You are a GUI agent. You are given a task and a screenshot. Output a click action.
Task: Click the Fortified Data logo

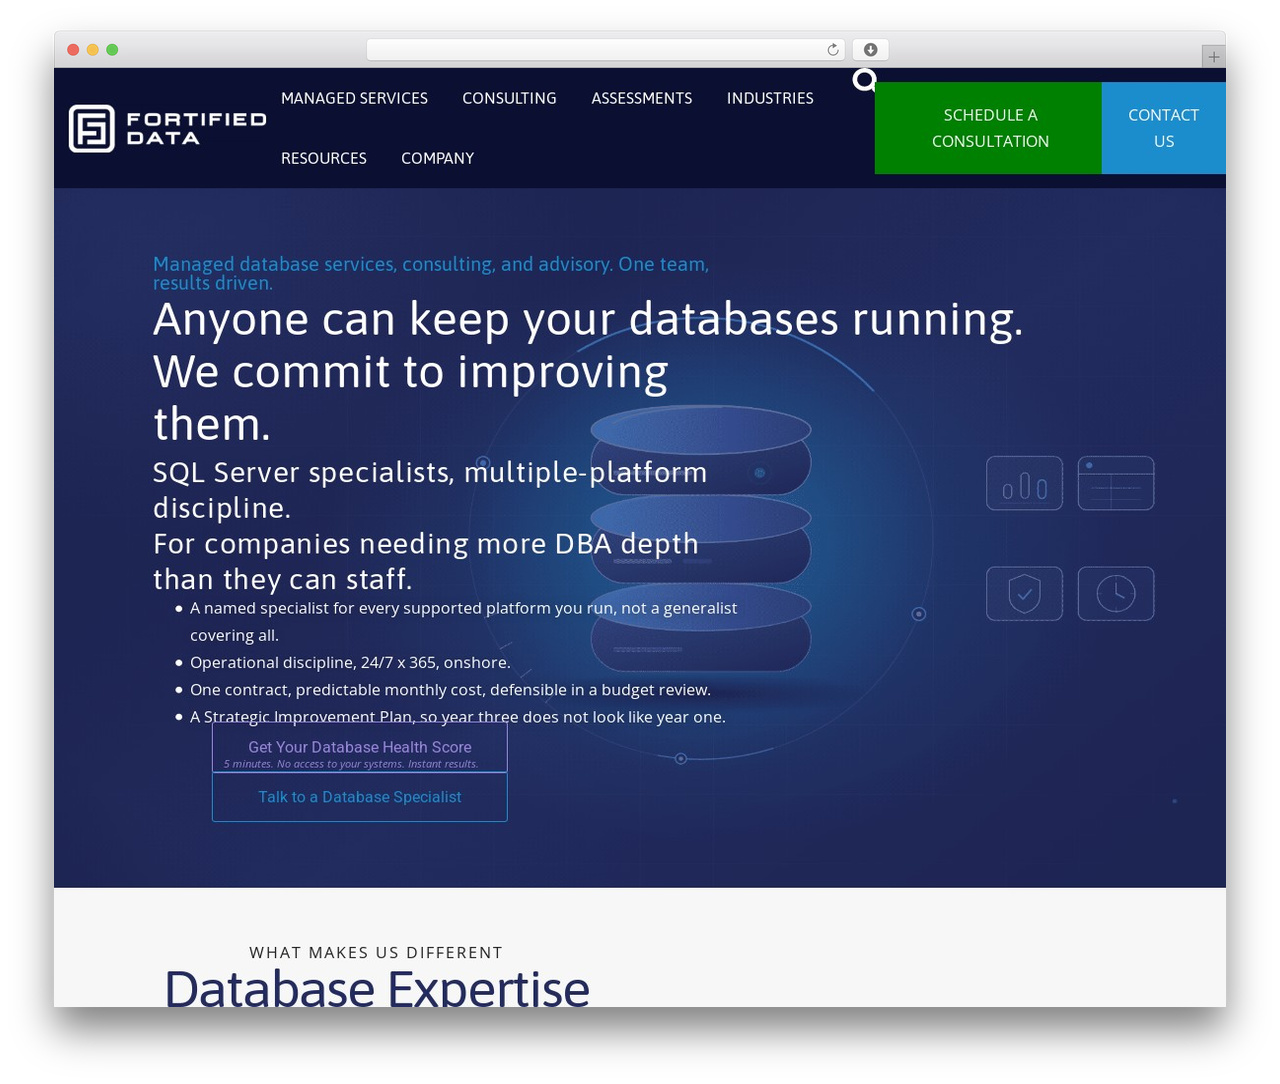point(168,128)
